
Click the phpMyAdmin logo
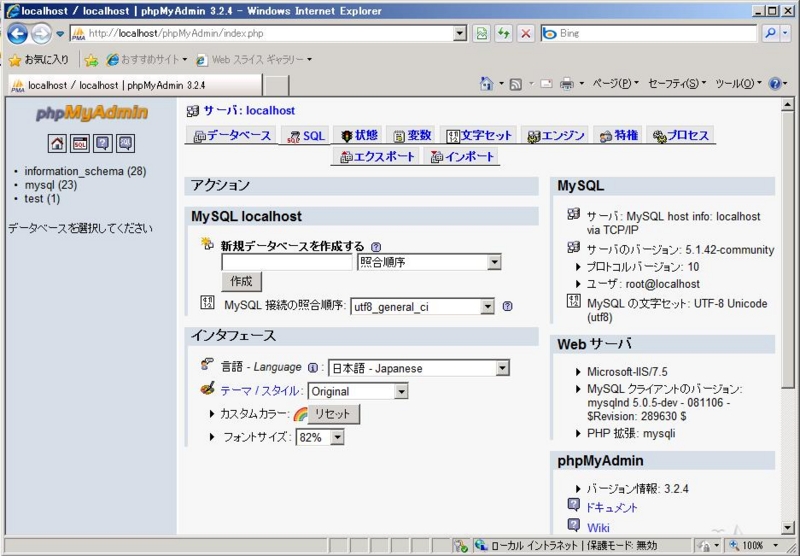tap(92, 113)
